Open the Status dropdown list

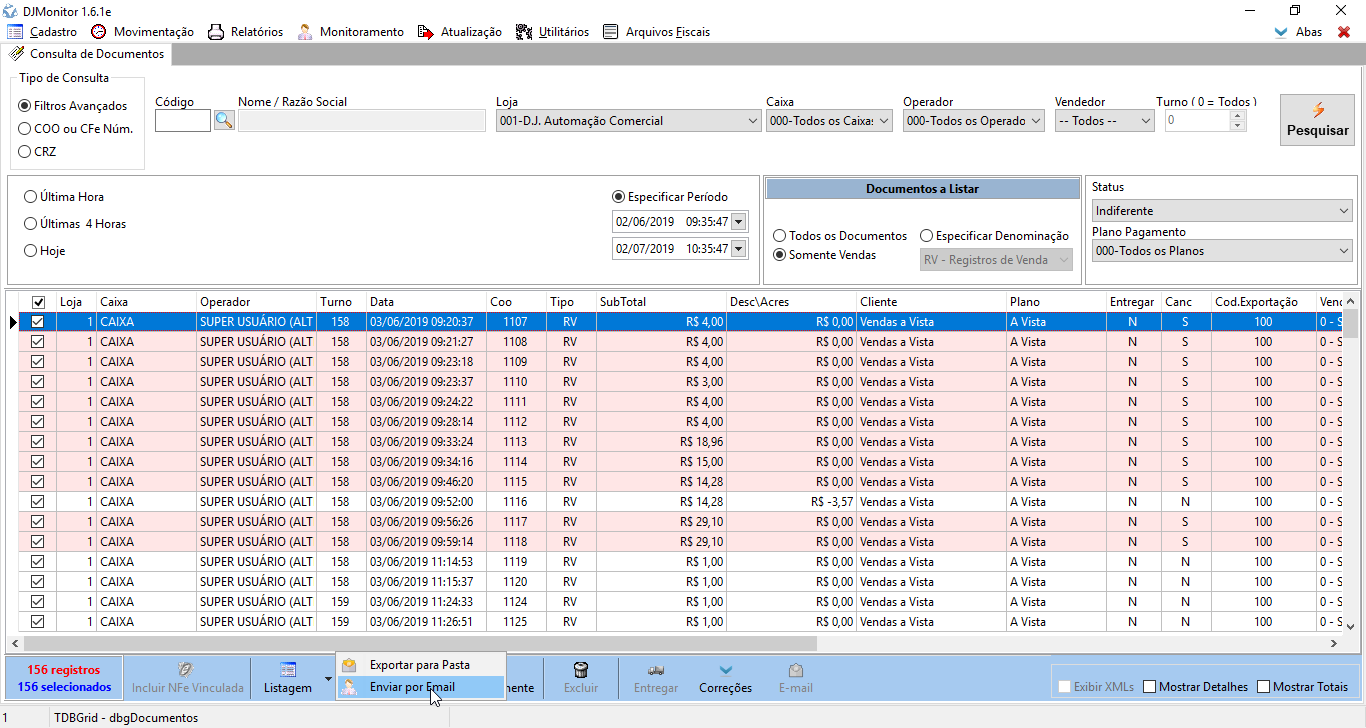[1343, 211]
